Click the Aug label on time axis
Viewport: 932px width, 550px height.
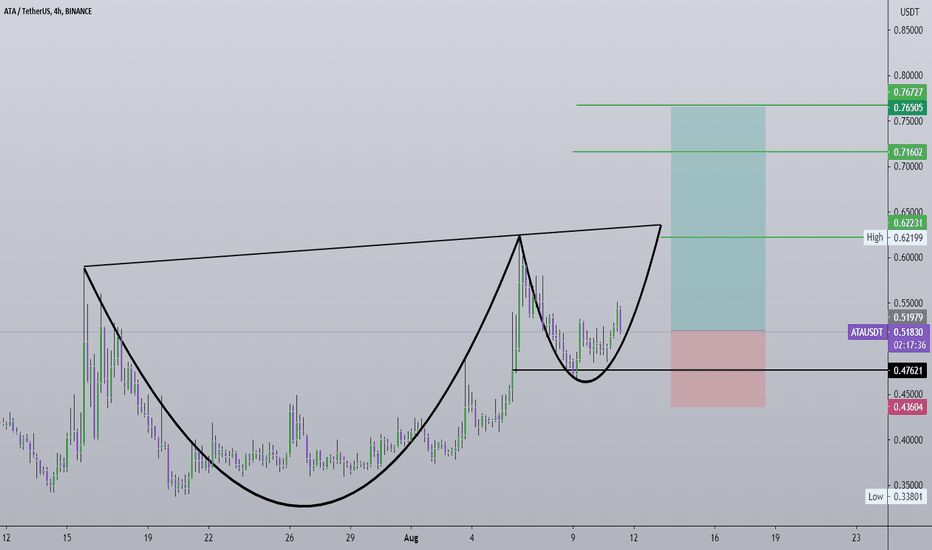click(x=411, y=538)
